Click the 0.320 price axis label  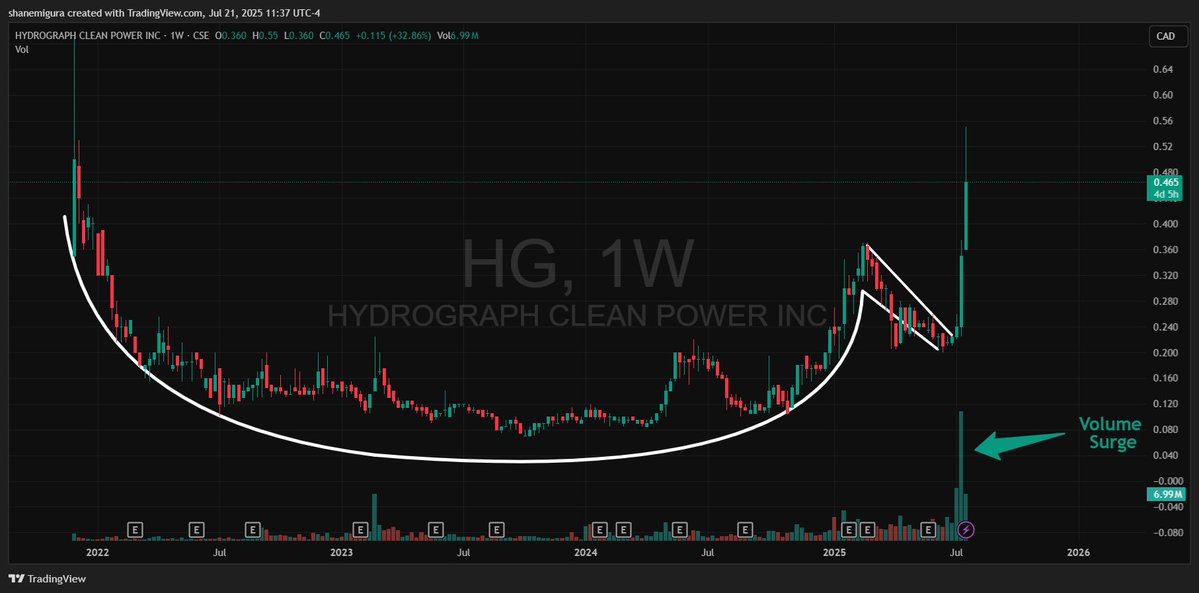tap(1165, 275)
